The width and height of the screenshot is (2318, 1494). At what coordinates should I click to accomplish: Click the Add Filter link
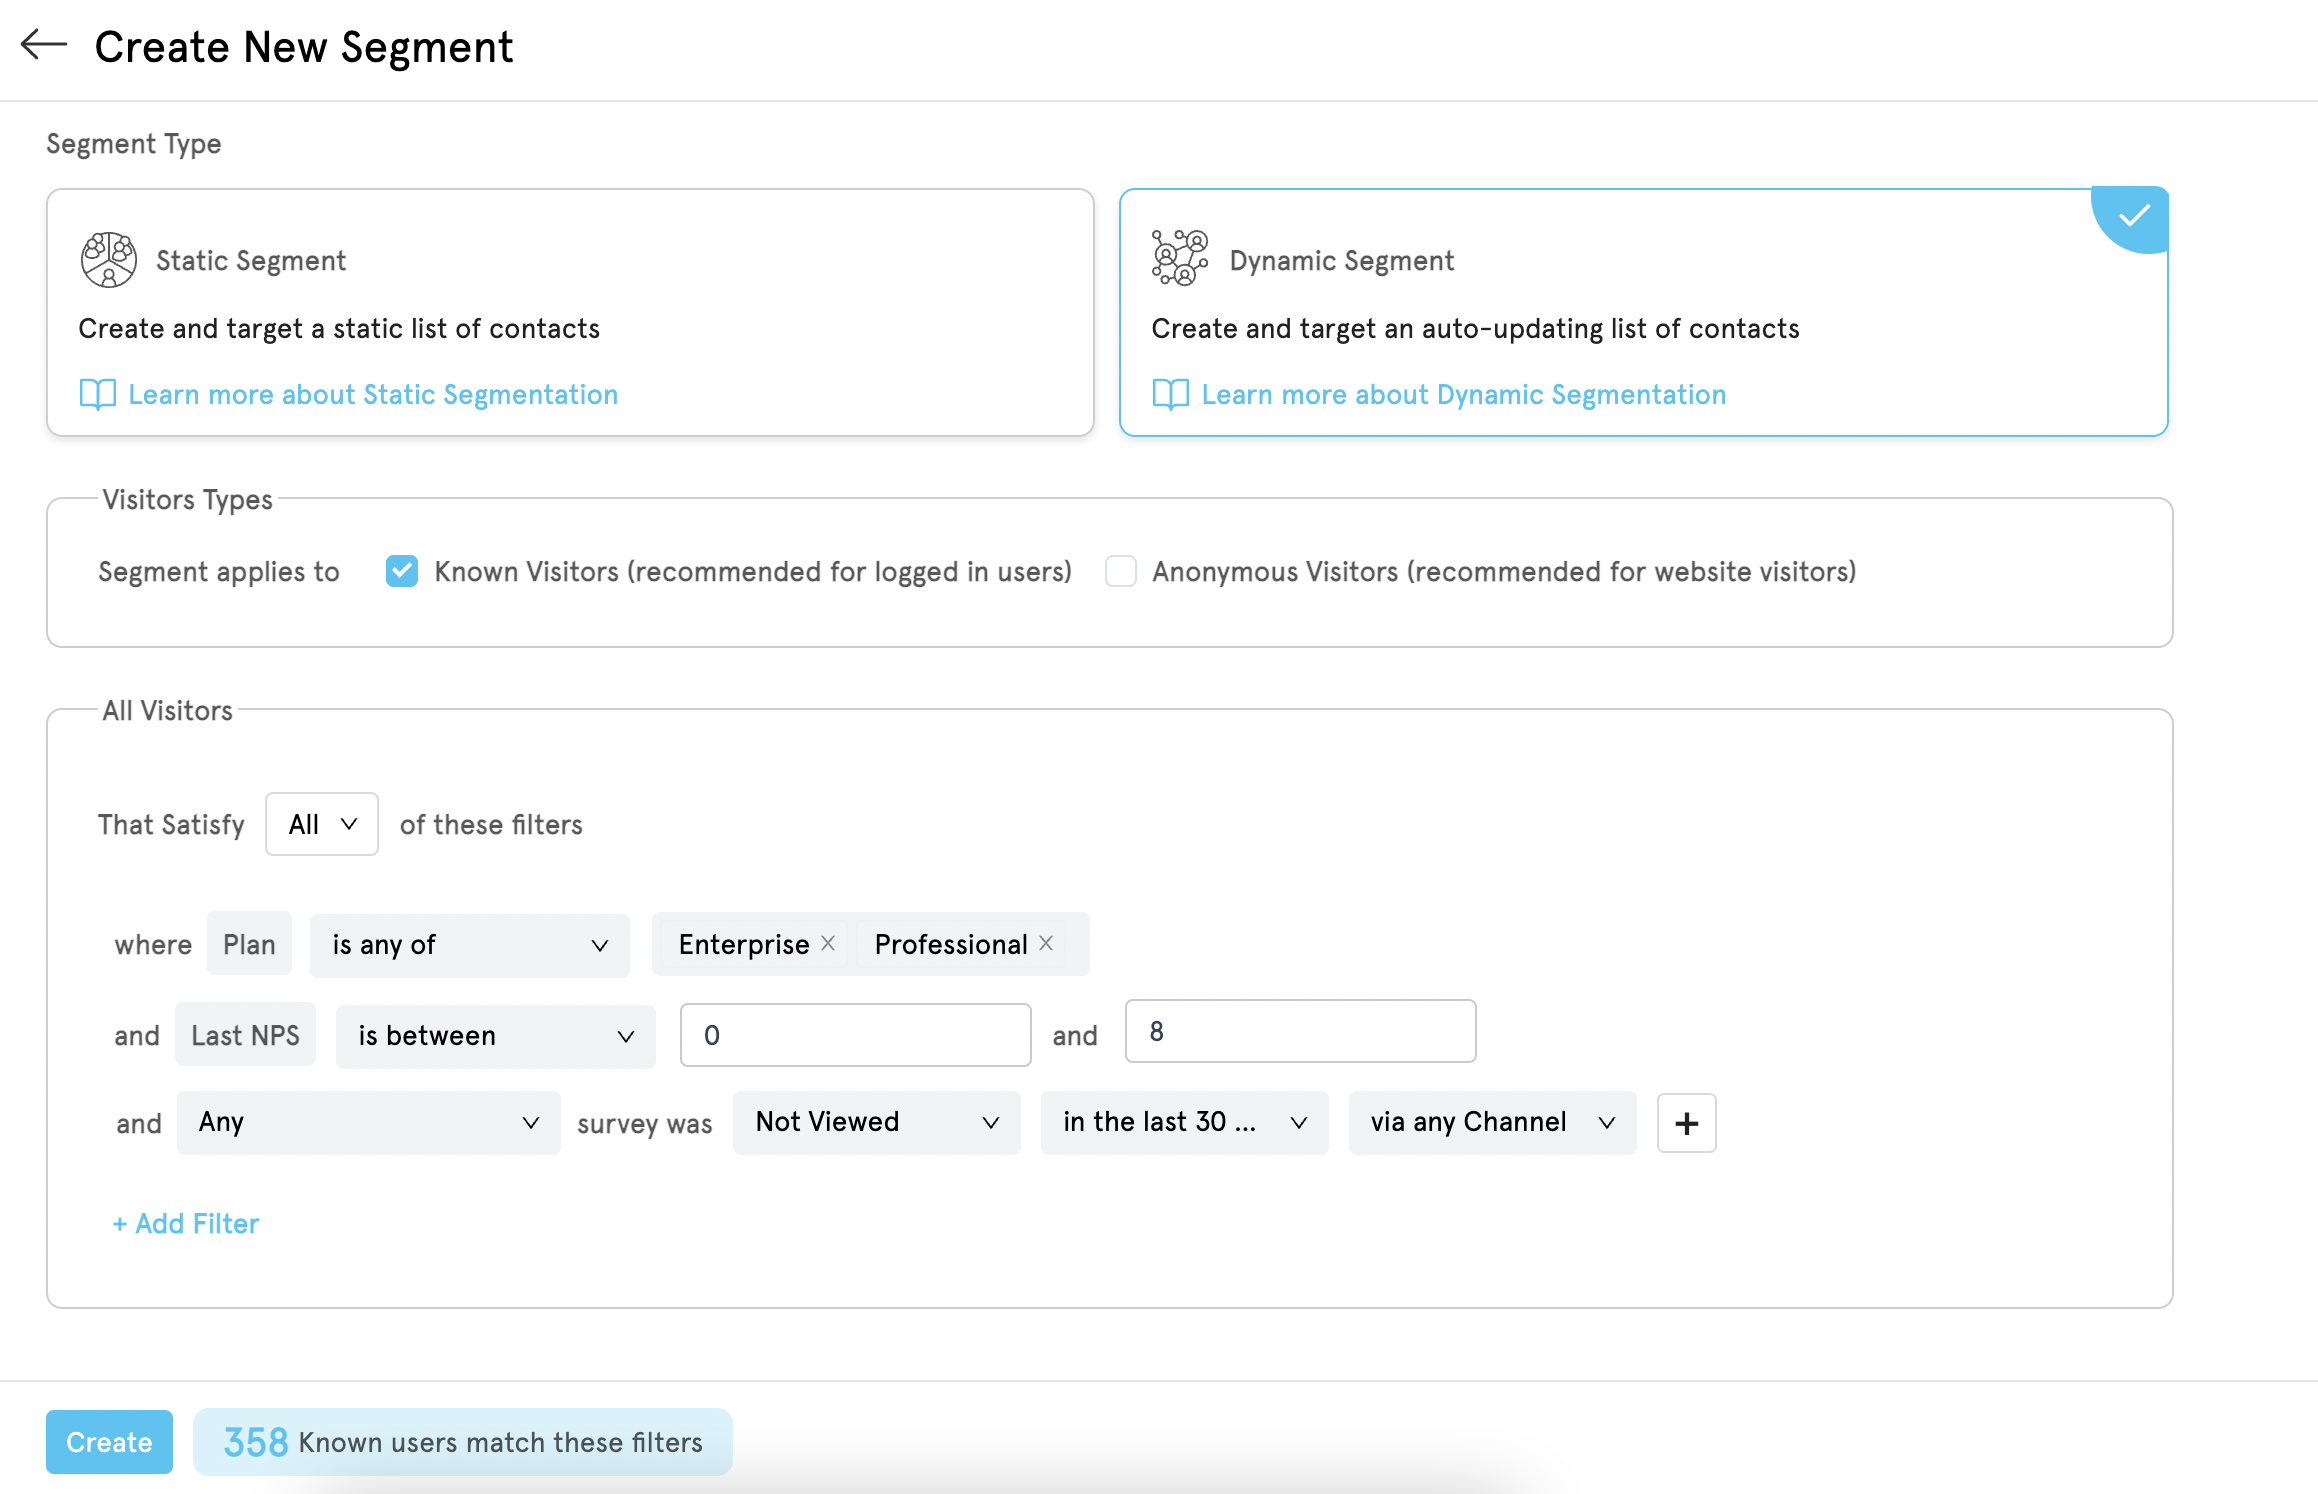tap(184, 1224)
